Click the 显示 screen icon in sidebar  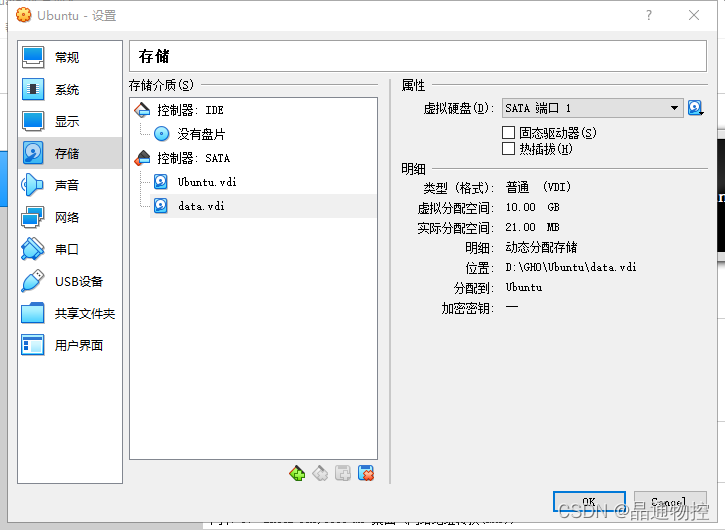pos(33,121)
